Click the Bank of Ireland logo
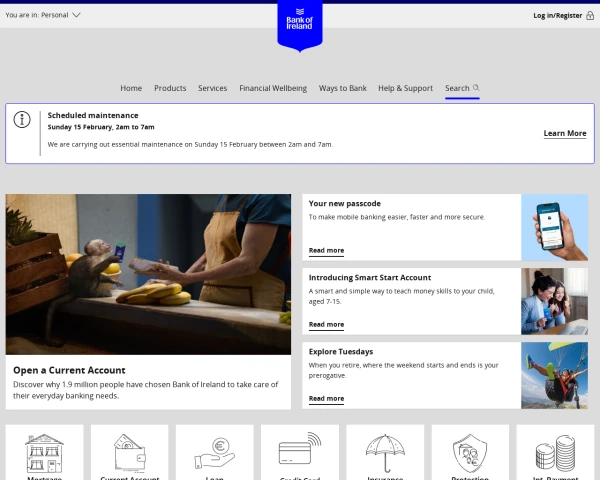The image size is (600, 480). pos(300,22)
